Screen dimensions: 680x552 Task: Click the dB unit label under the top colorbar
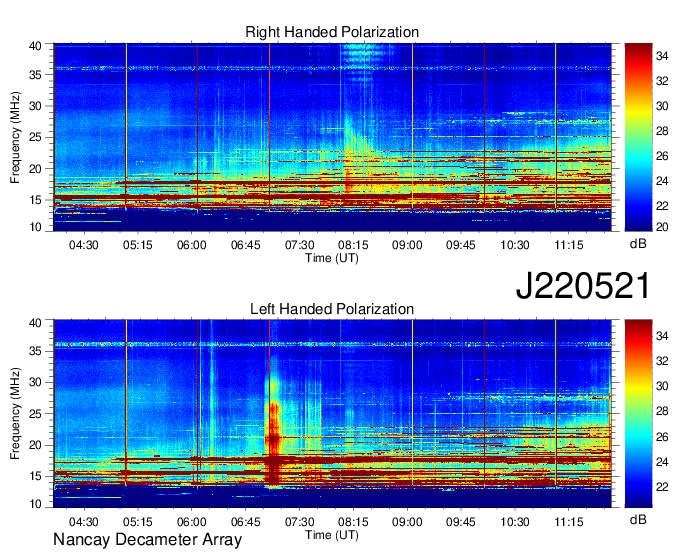[x=638, y=244]
